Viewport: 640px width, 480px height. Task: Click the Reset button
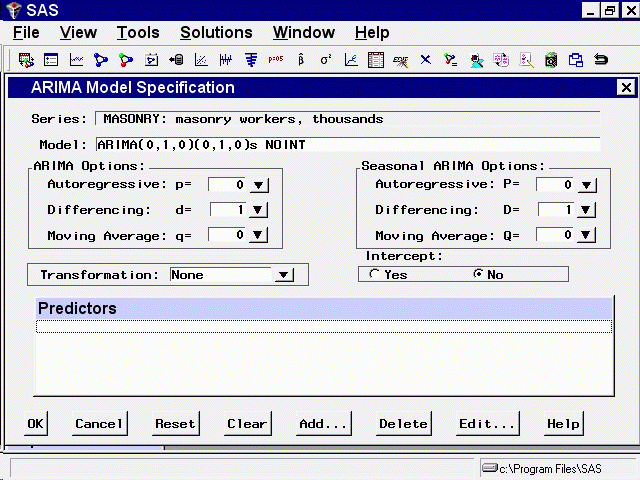click(176, 424)
